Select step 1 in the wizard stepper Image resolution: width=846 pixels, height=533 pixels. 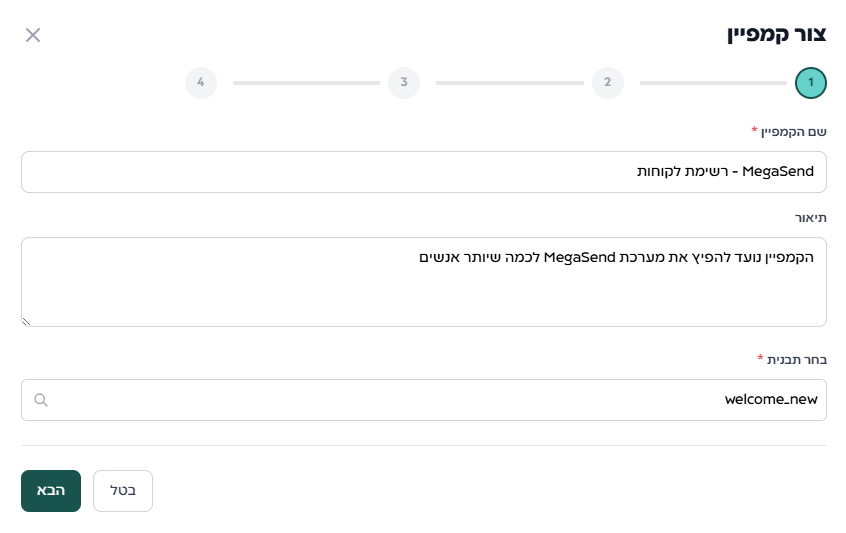[810, 82]
